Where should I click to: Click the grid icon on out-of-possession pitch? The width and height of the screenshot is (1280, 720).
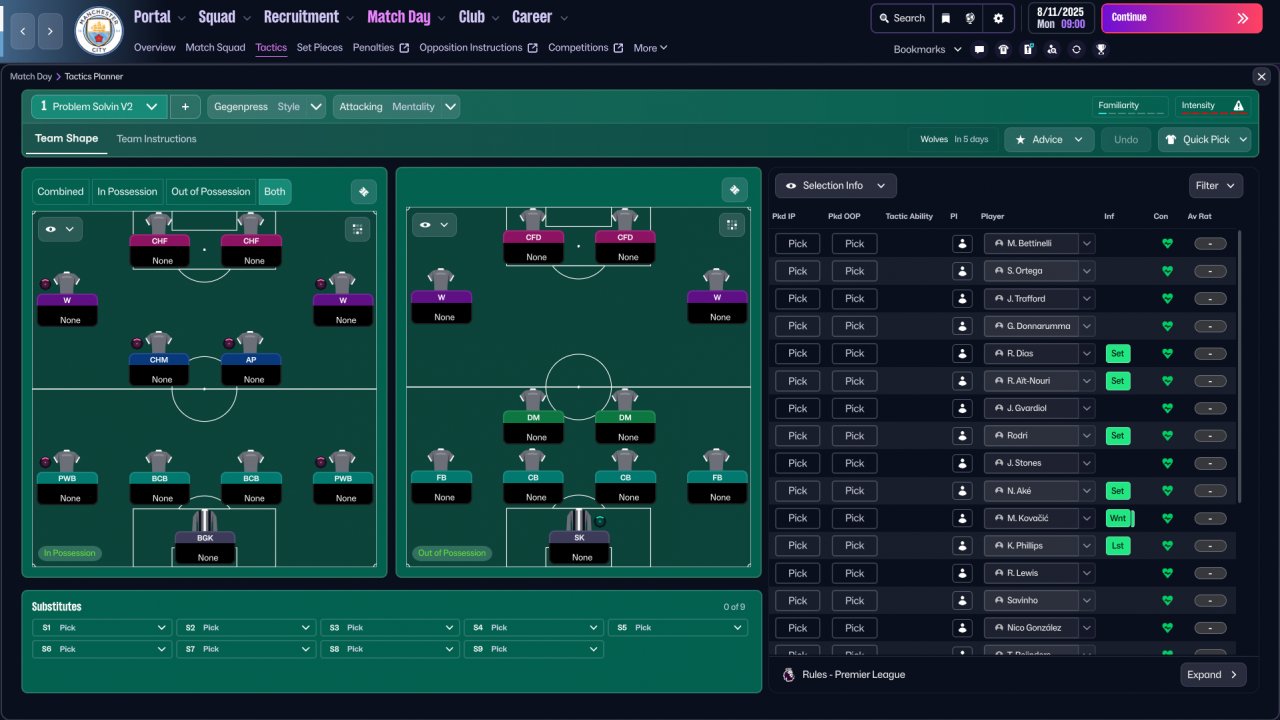coord(731,225)
